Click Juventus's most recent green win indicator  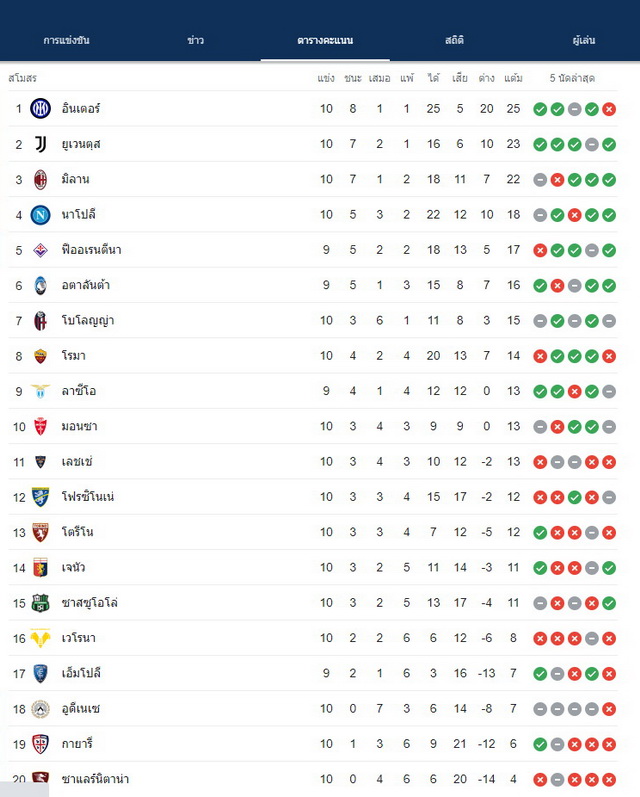(609, 144)
